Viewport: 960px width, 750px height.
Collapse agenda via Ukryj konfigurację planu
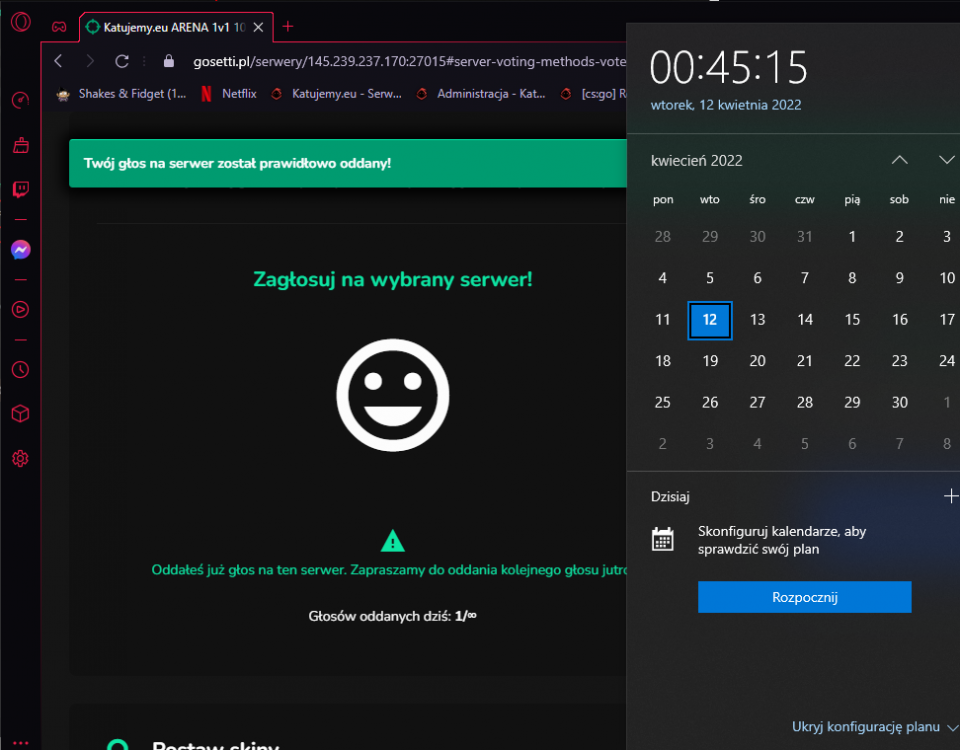[x=874, y=727]
